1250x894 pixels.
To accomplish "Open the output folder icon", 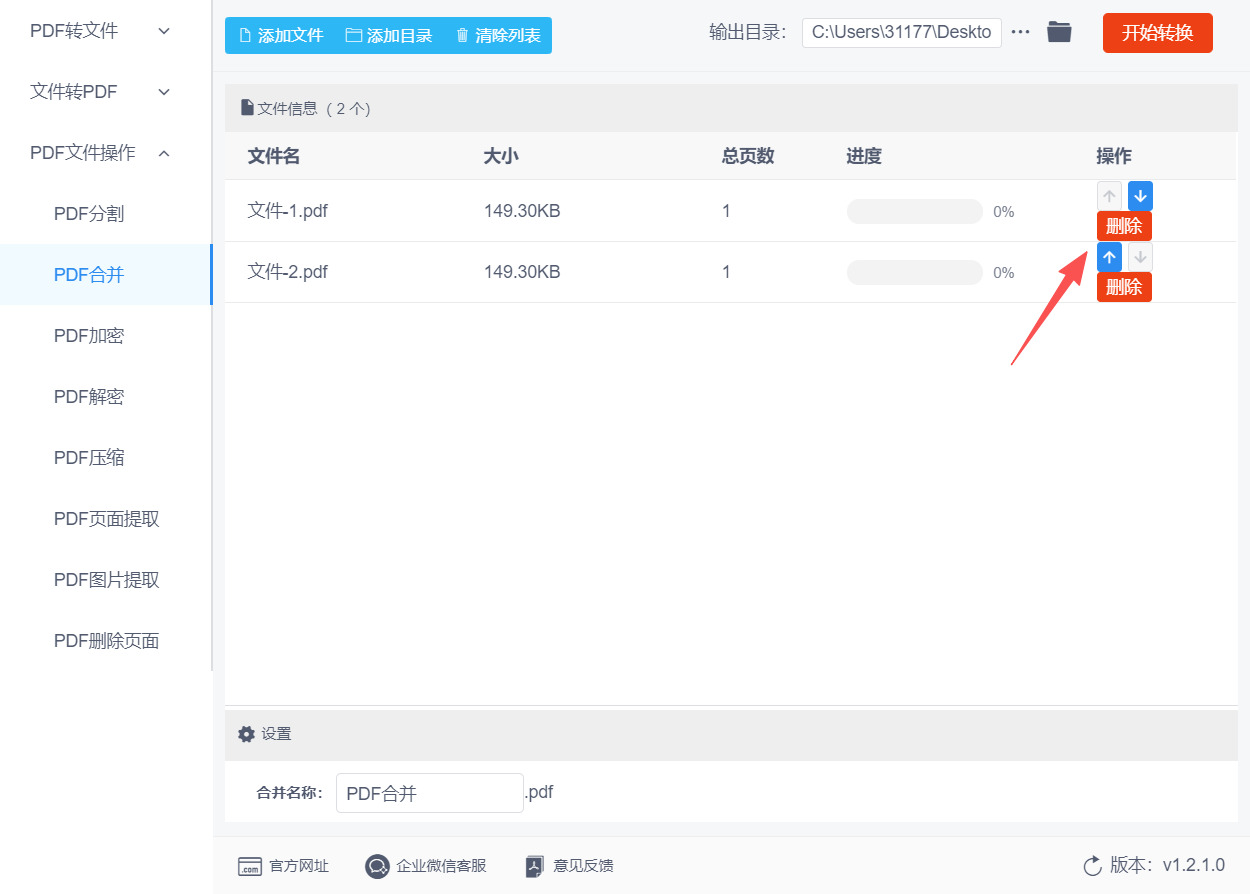I will click(1059, 32).
